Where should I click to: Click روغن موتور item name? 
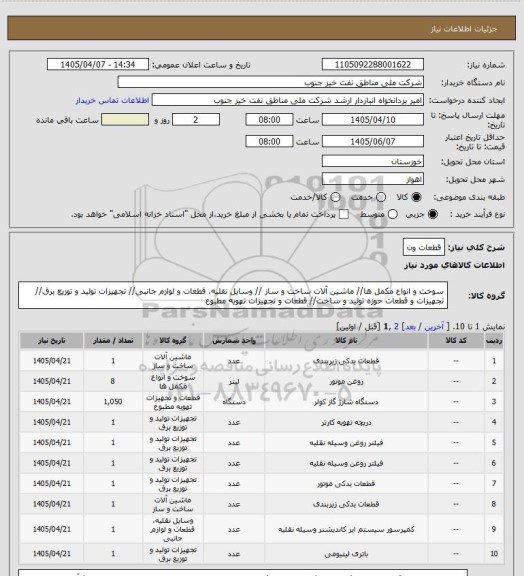[x=346, y=382]
